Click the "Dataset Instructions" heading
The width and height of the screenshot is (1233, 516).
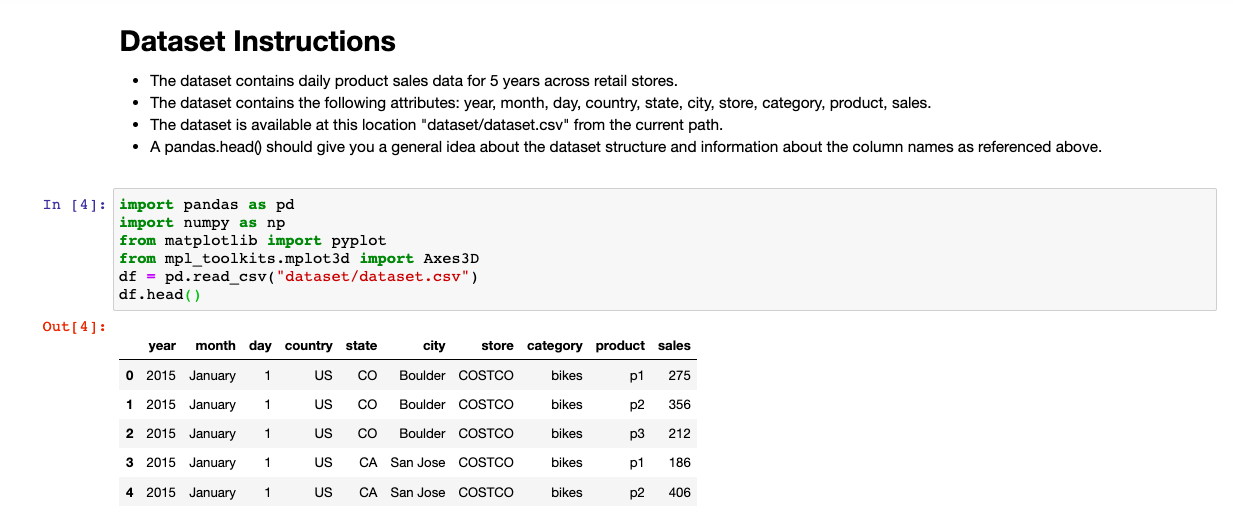(x=257, y=41)
